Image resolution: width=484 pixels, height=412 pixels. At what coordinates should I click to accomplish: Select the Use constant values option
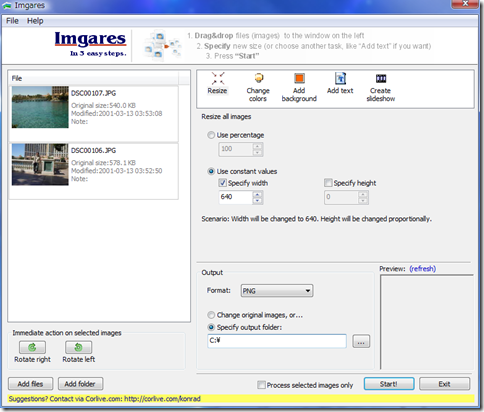211,171
